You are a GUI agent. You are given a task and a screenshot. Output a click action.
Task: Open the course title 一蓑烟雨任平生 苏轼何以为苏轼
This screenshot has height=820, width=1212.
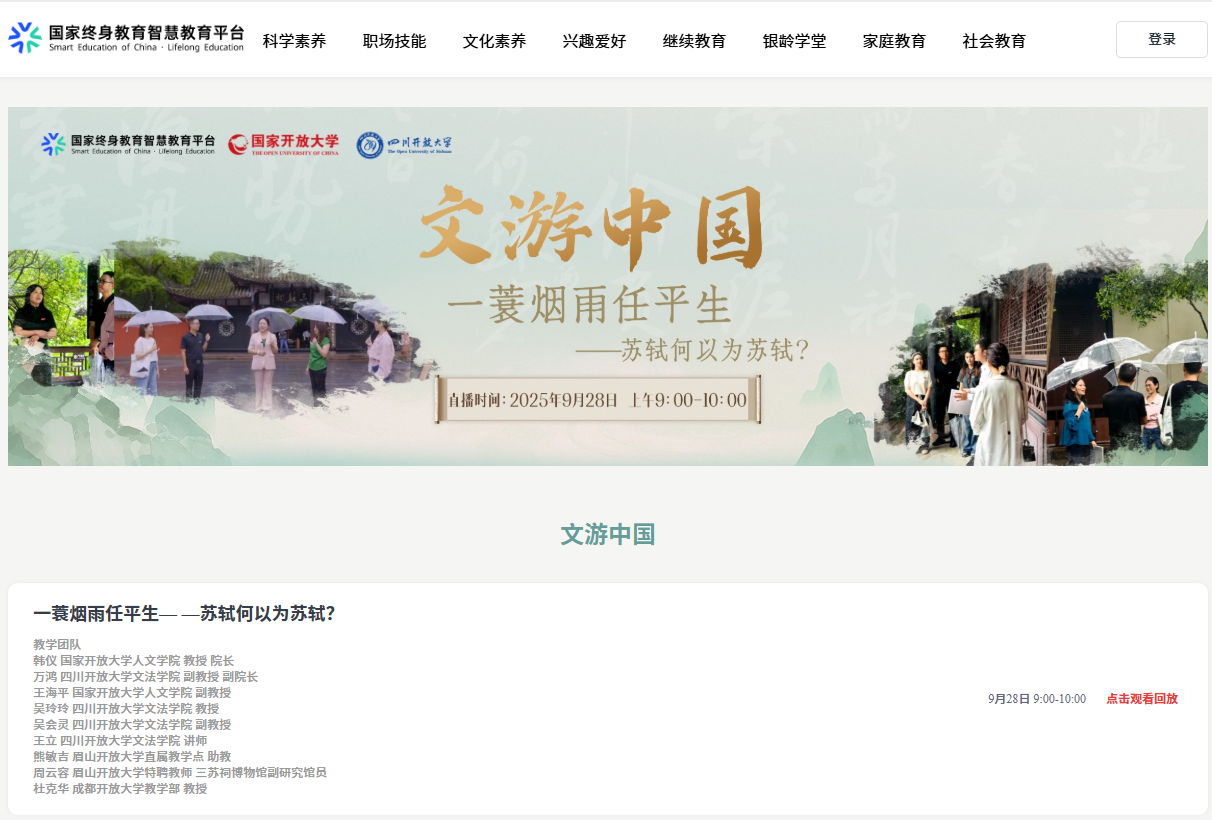pos(184,614)
